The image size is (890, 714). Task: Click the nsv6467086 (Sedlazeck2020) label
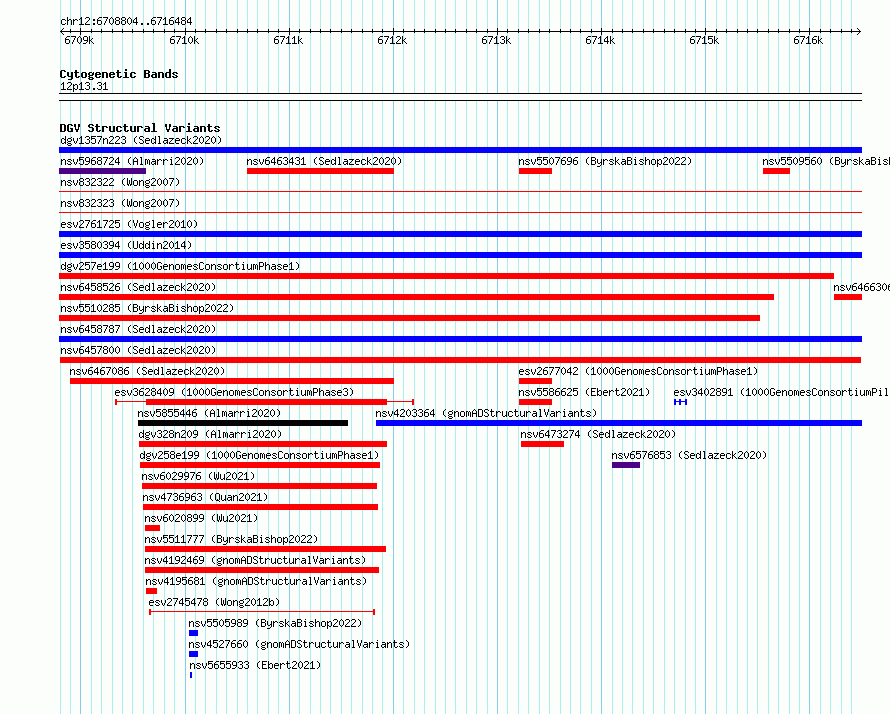pos(147,371)
